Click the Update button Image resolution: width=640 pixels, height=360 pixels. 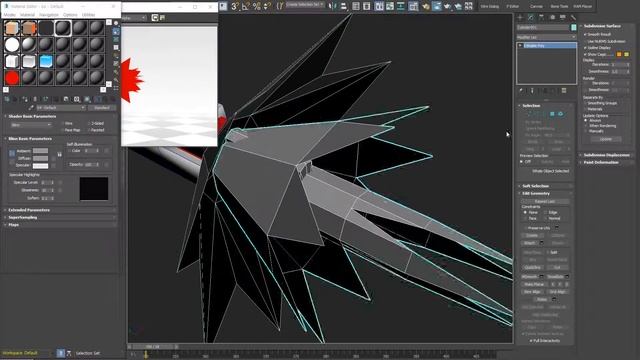pos(606,139)
